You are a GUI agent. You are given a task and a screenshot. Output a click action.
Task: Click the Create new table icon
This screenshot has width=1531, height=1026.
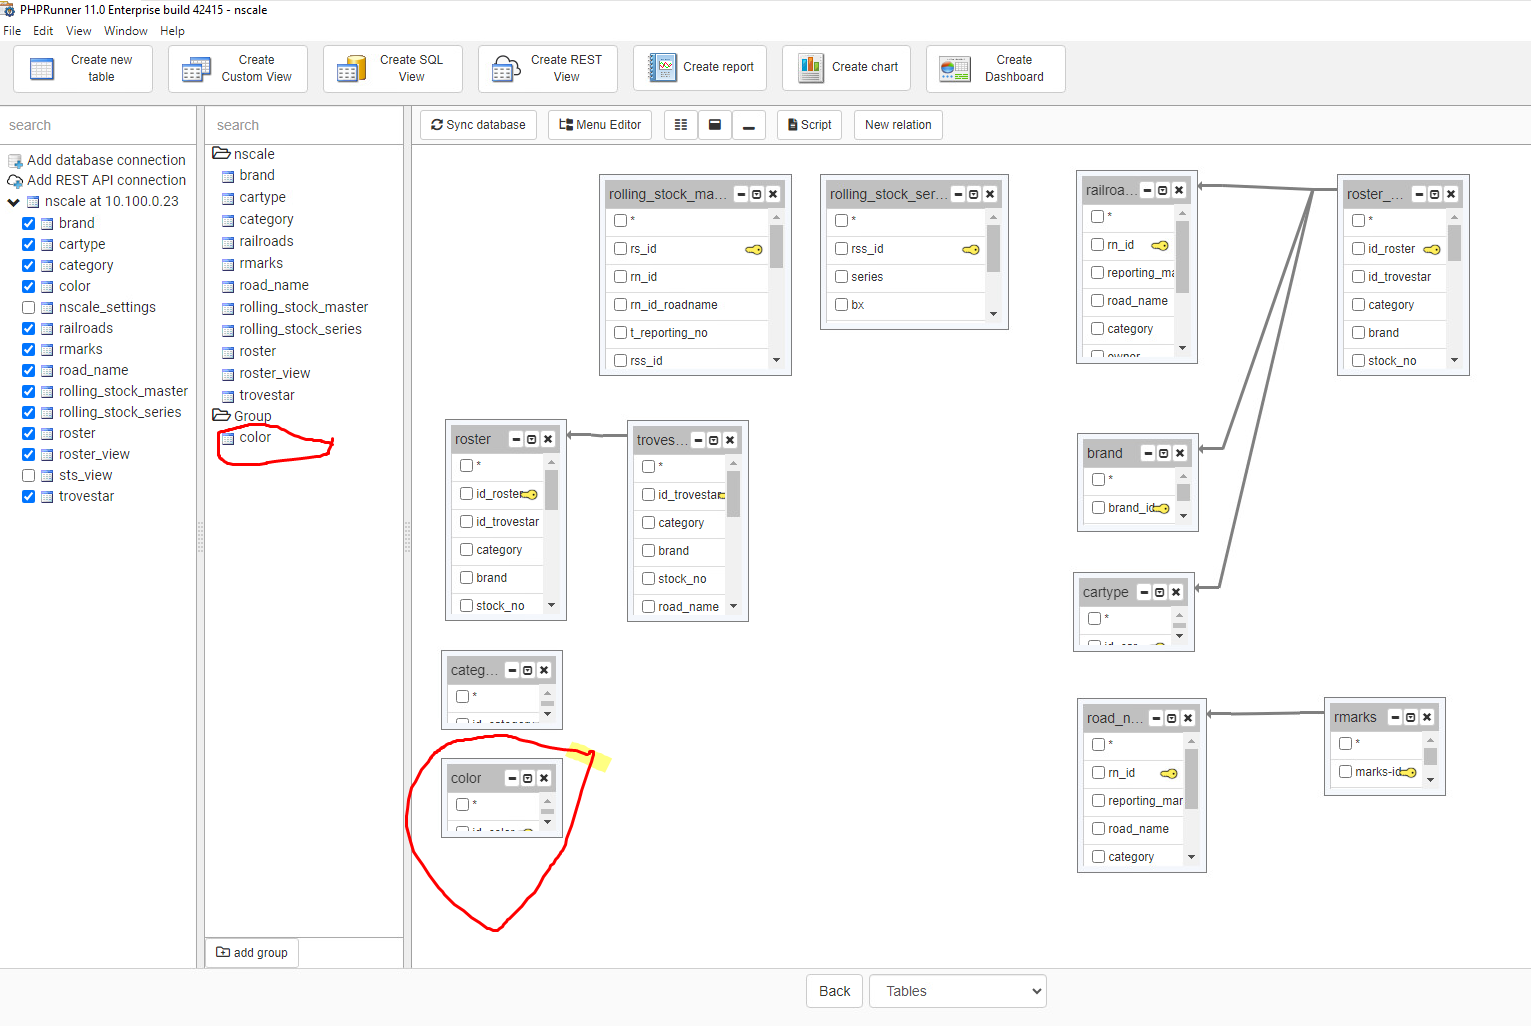(x=43, y=69)
